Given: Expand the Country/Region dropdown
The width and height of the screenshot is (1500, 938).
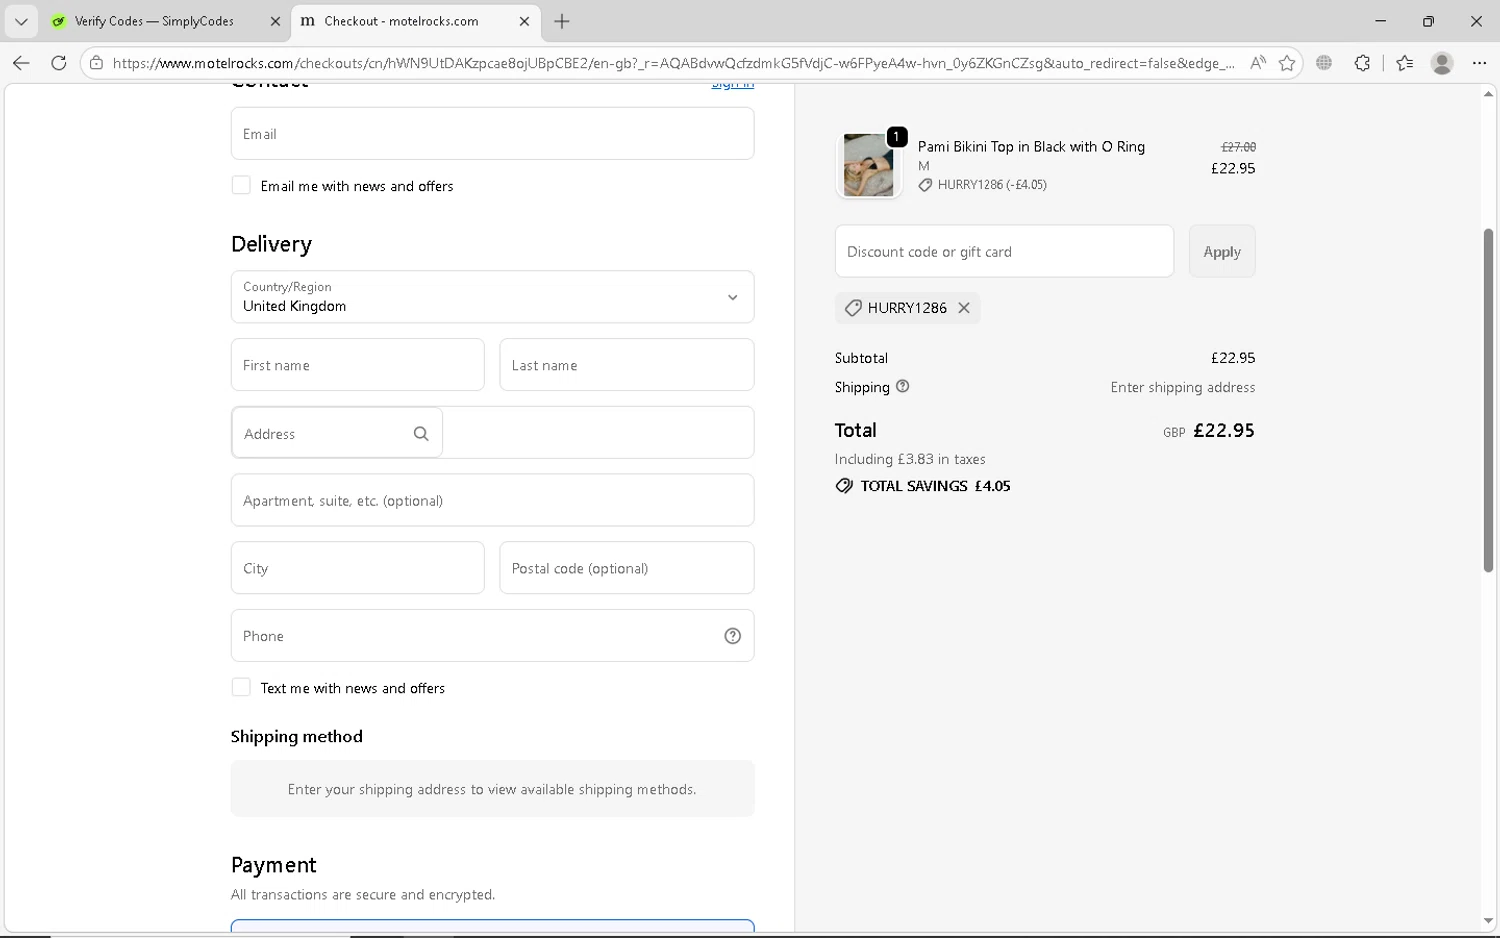Looking at the screenshot, I should point(732,297).
